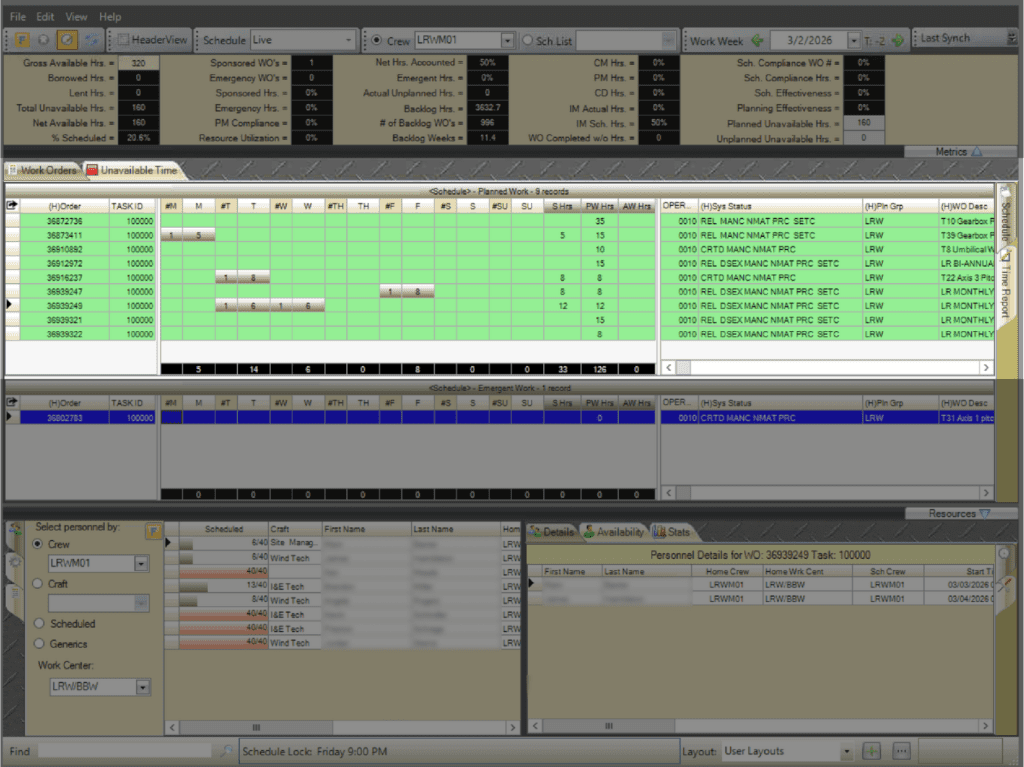1024x767 pixels.
Task: Click the previous work week green arrow
Action: (757, 40)
